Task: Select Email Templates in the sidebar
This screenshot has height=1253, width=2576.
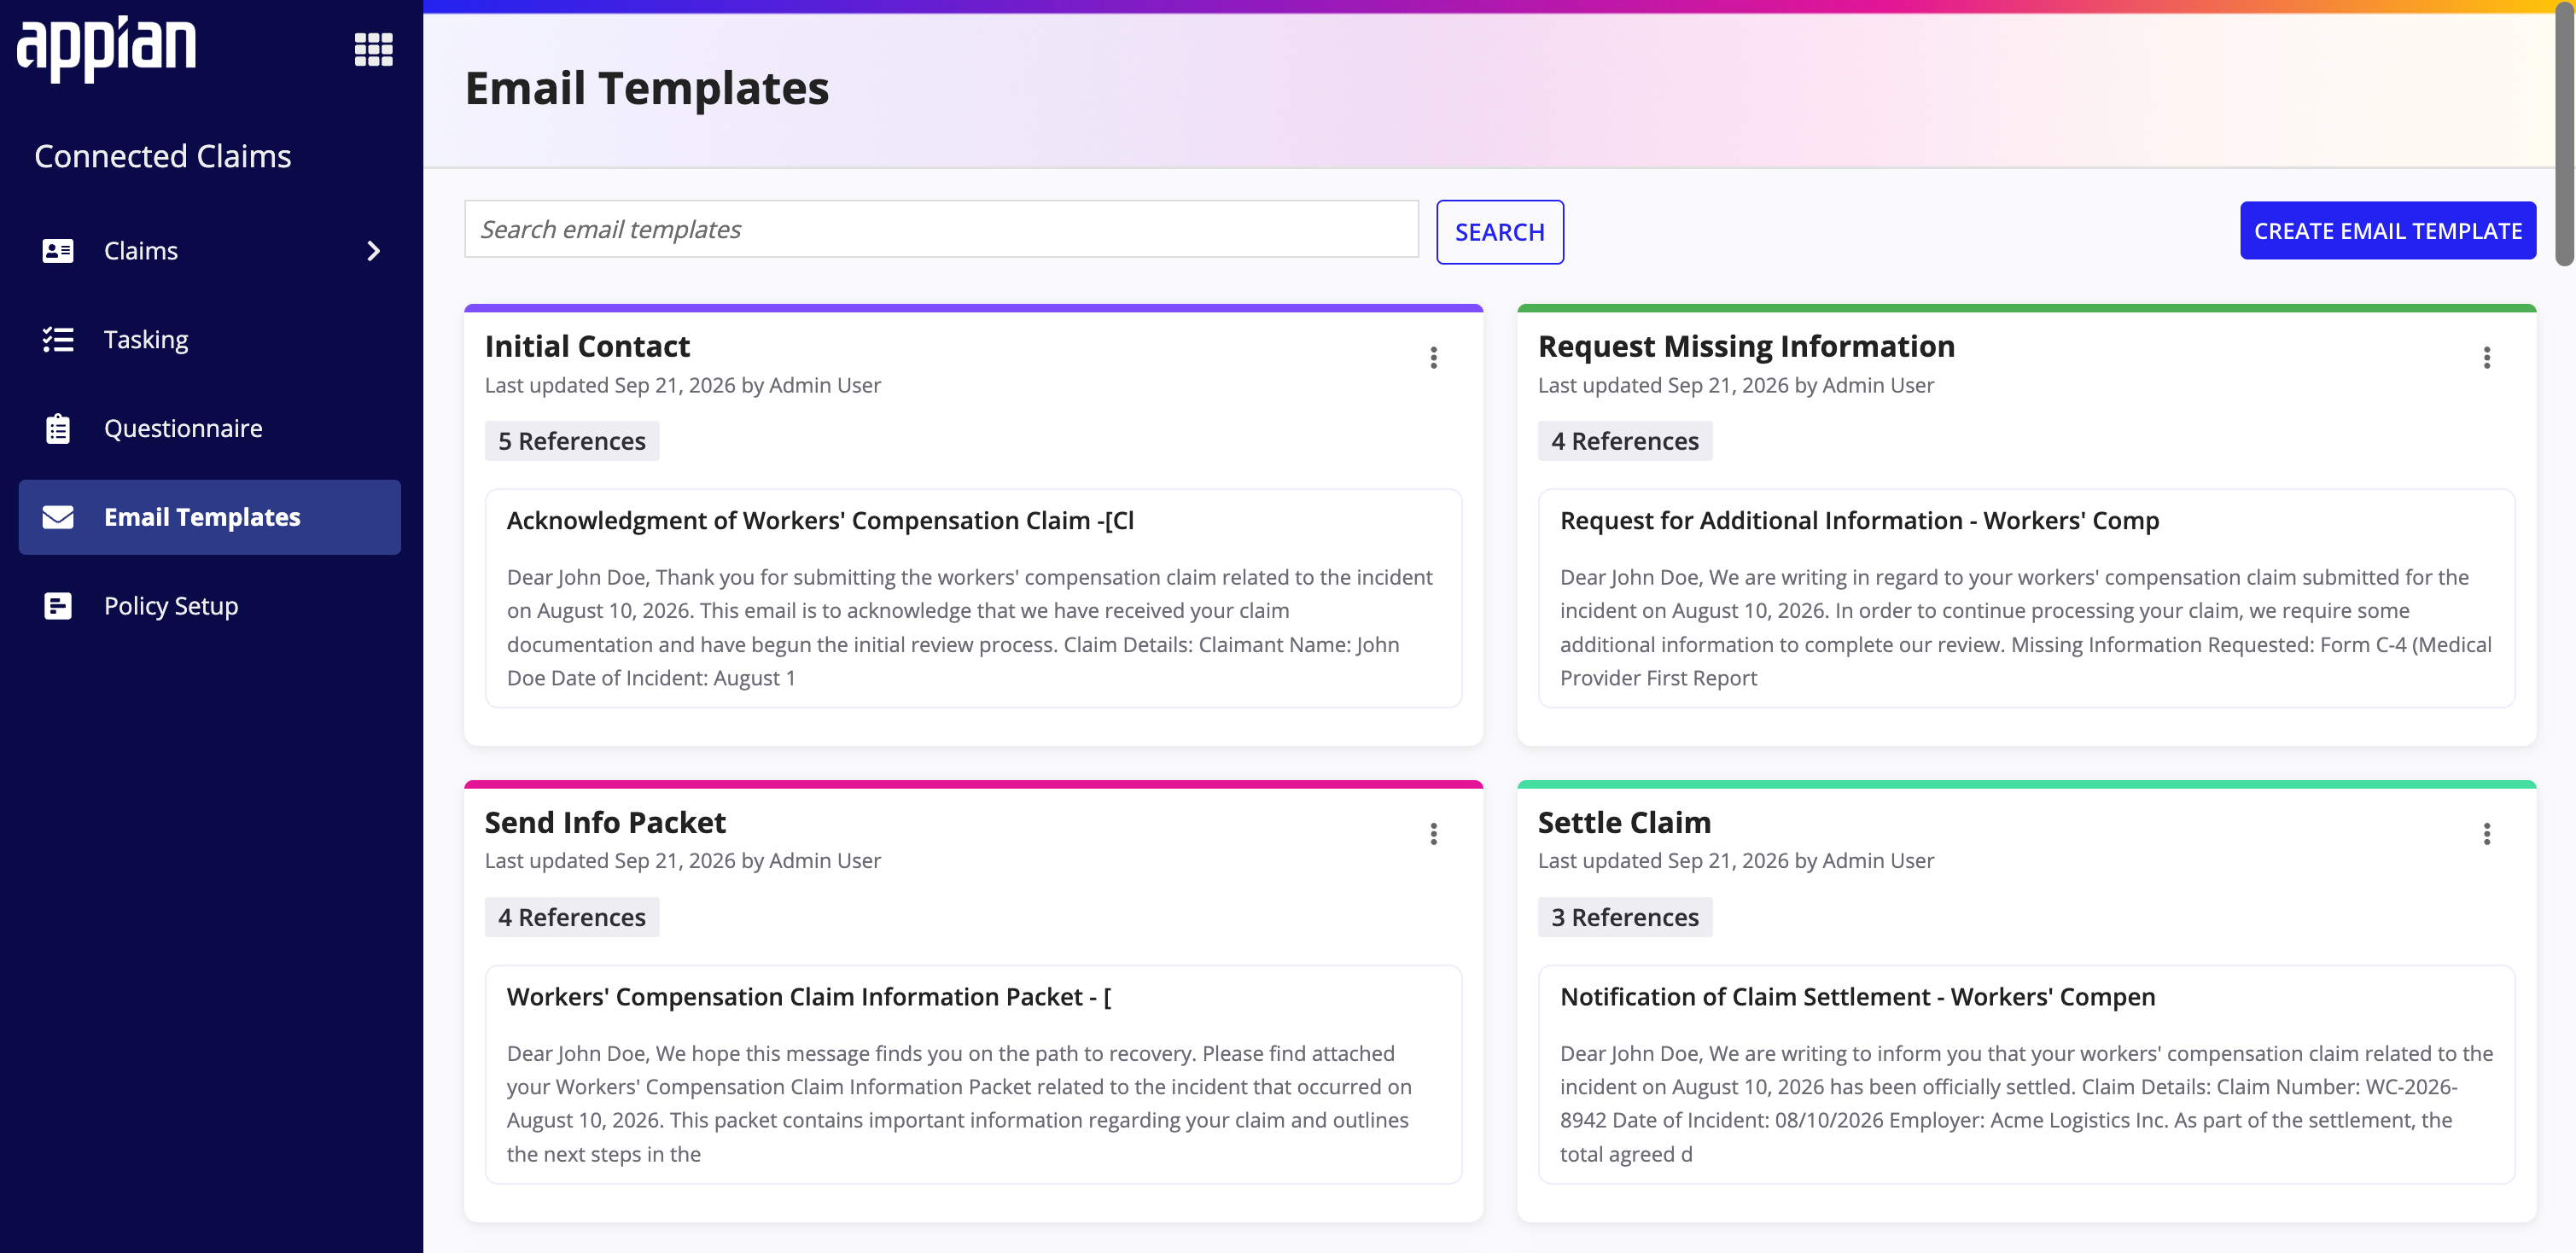Action: point(209,517)
